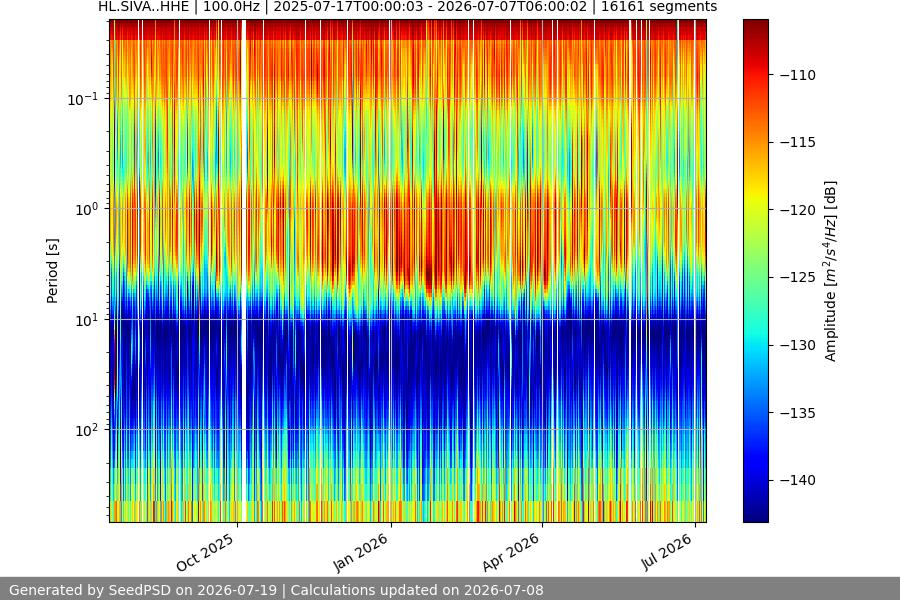Click the 10⁻¹ period tick label
The image size is (900, 600).
pyautogui.click(x=83, y=99)
